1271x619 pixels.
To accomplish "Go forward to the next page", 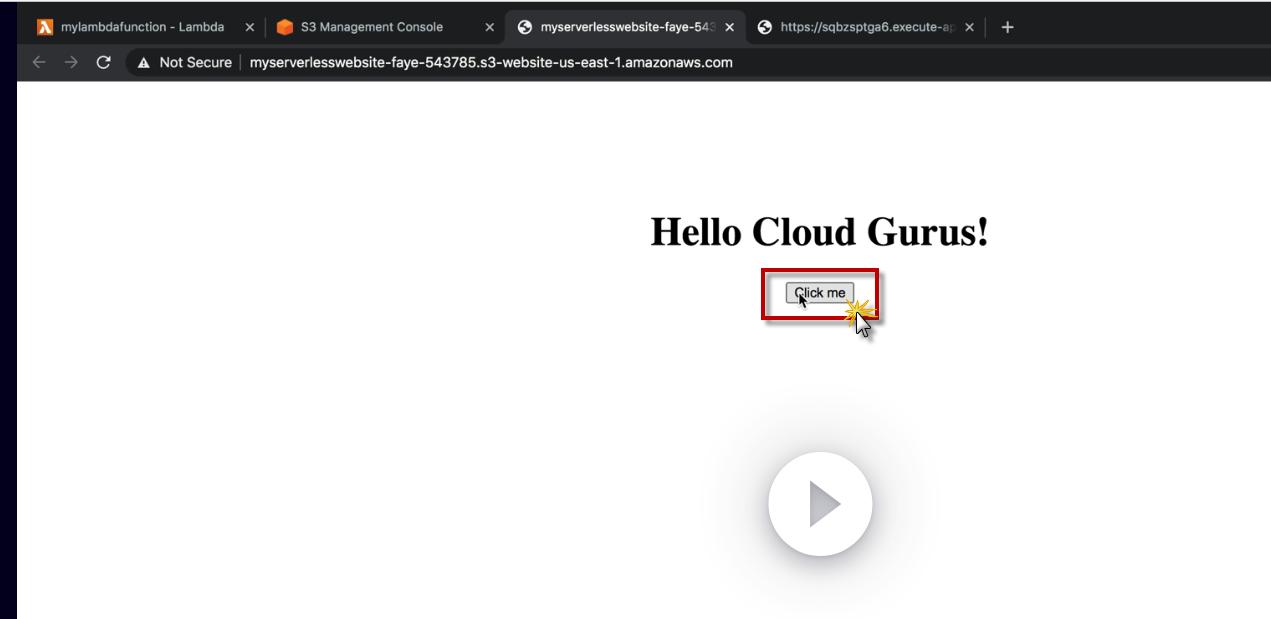I will coord(70,62).
